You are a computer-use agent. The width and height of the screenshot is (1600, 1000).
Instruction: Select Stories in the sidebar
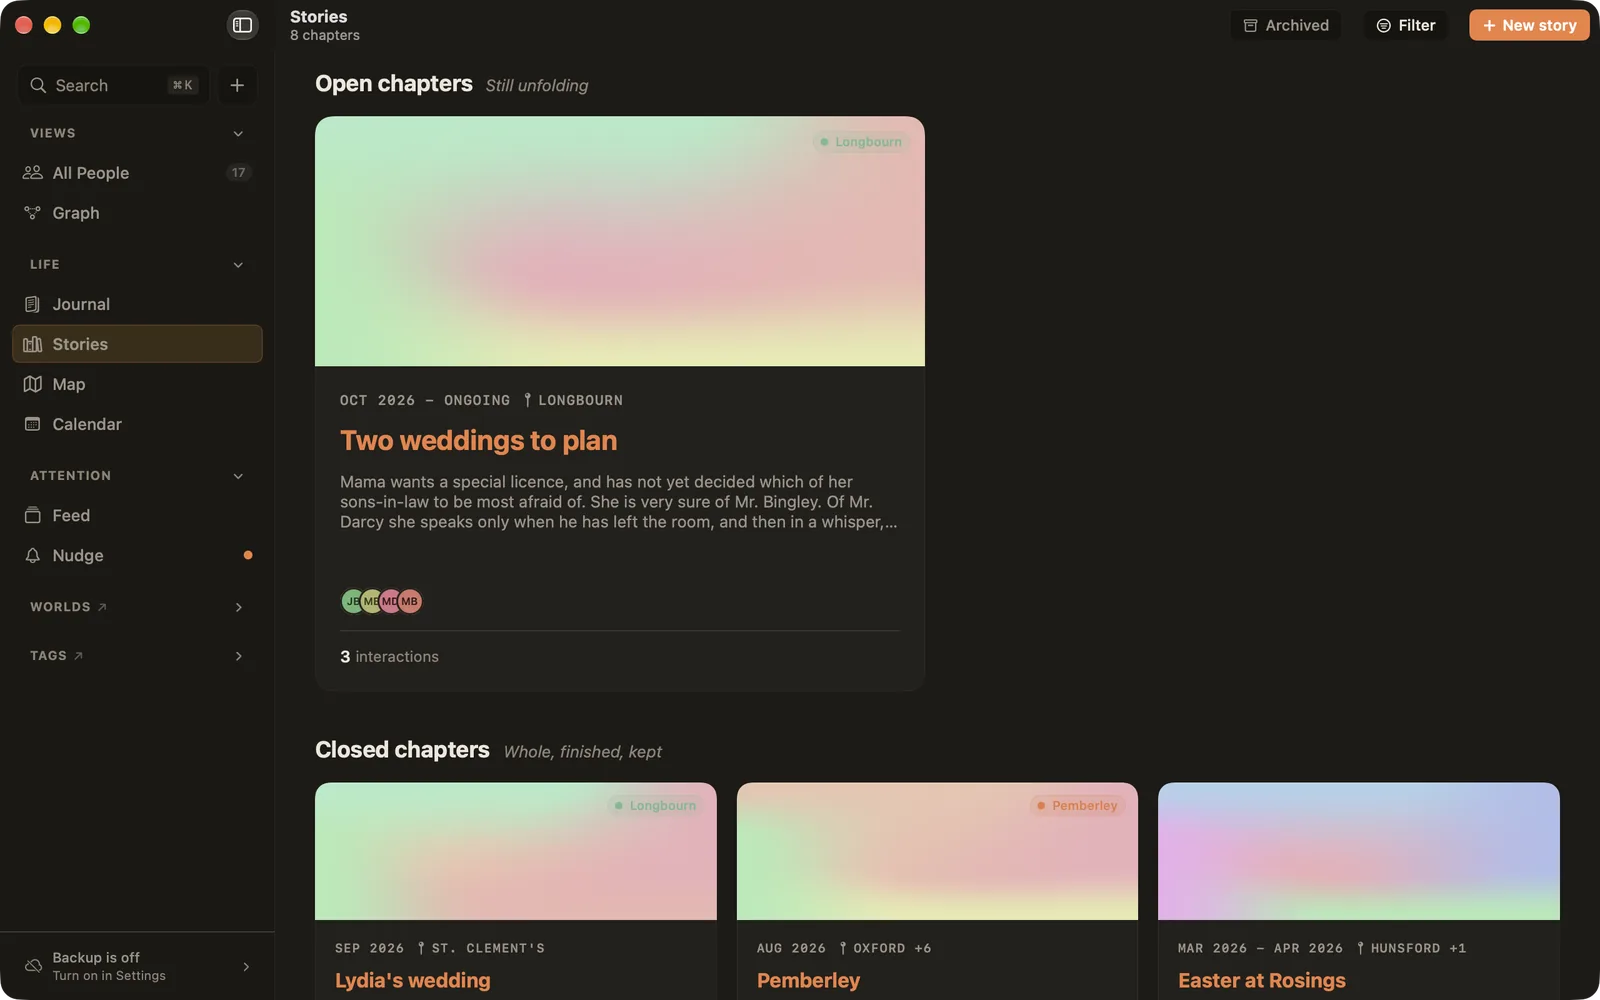click(137, 344)
